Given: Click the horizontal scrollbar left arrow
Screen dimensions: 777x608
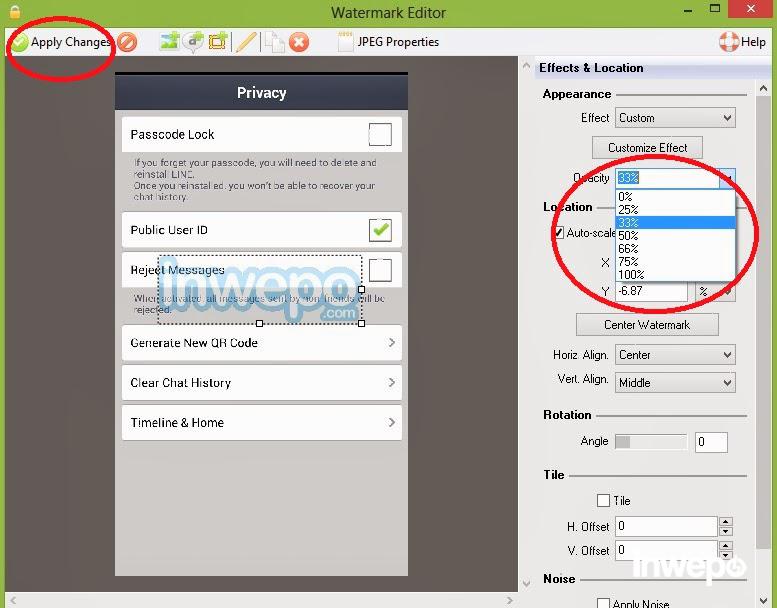Looking at the screenshot, I should coord(13,601).
